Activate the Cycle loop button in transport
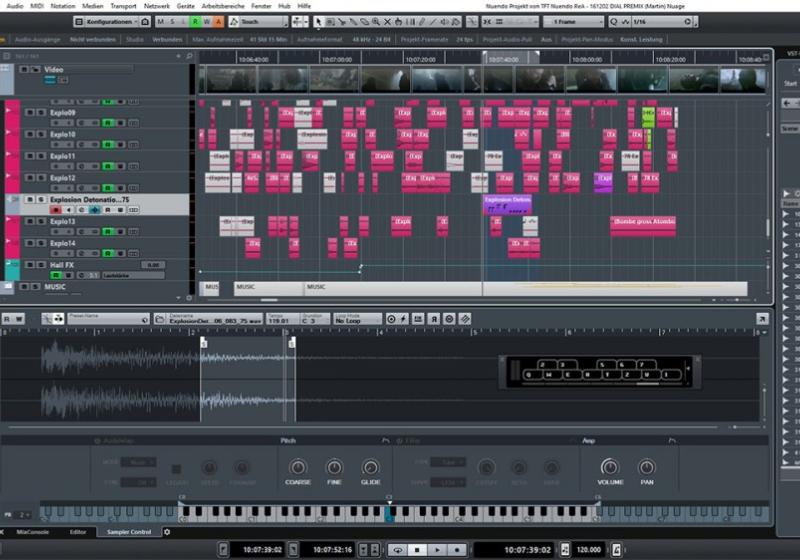The image size is (800, 560). click(398, 549)
